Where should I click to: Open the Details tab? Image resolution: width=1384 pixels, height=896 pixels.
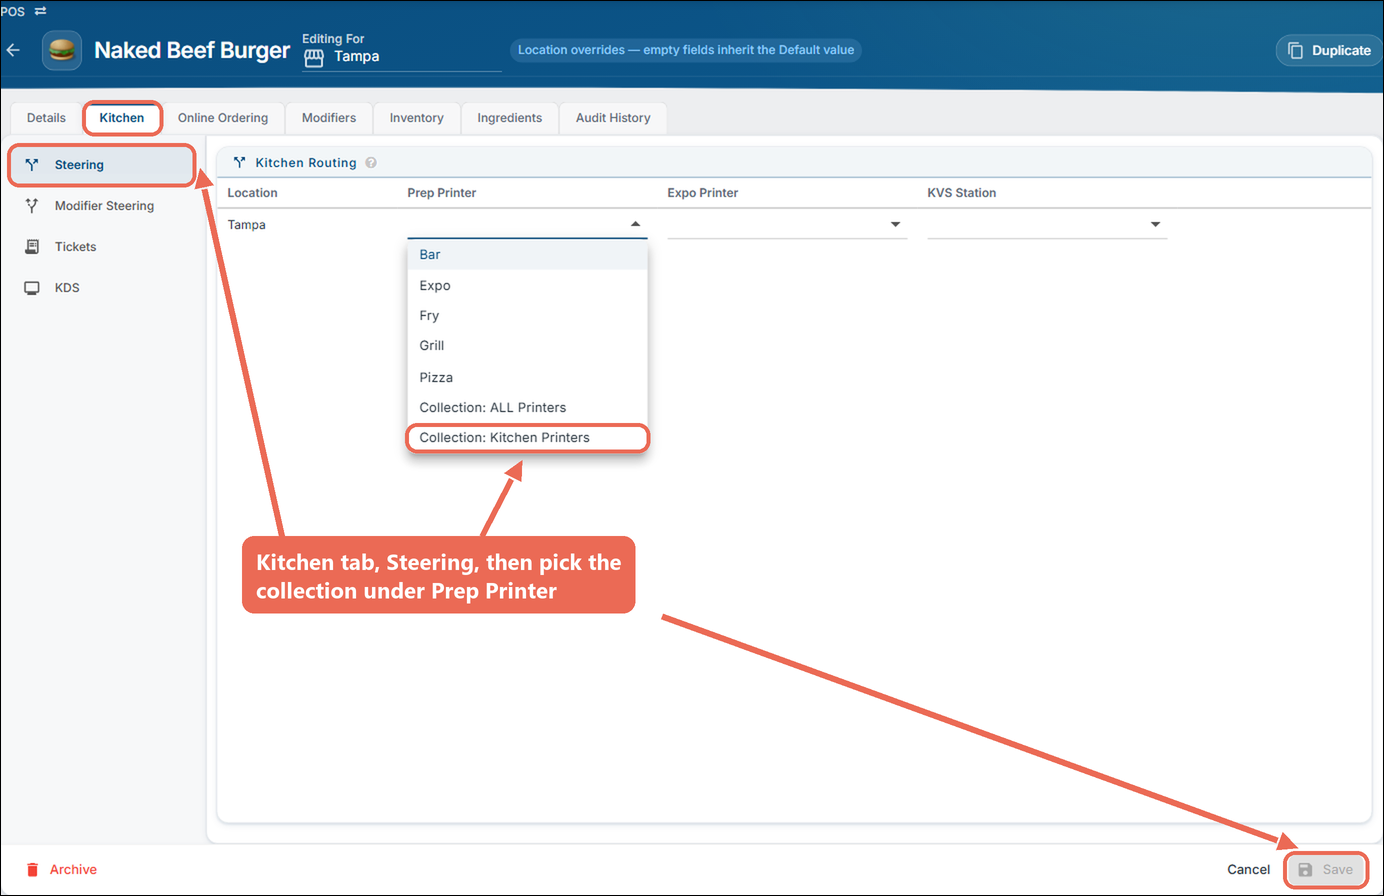coord(46,118)
